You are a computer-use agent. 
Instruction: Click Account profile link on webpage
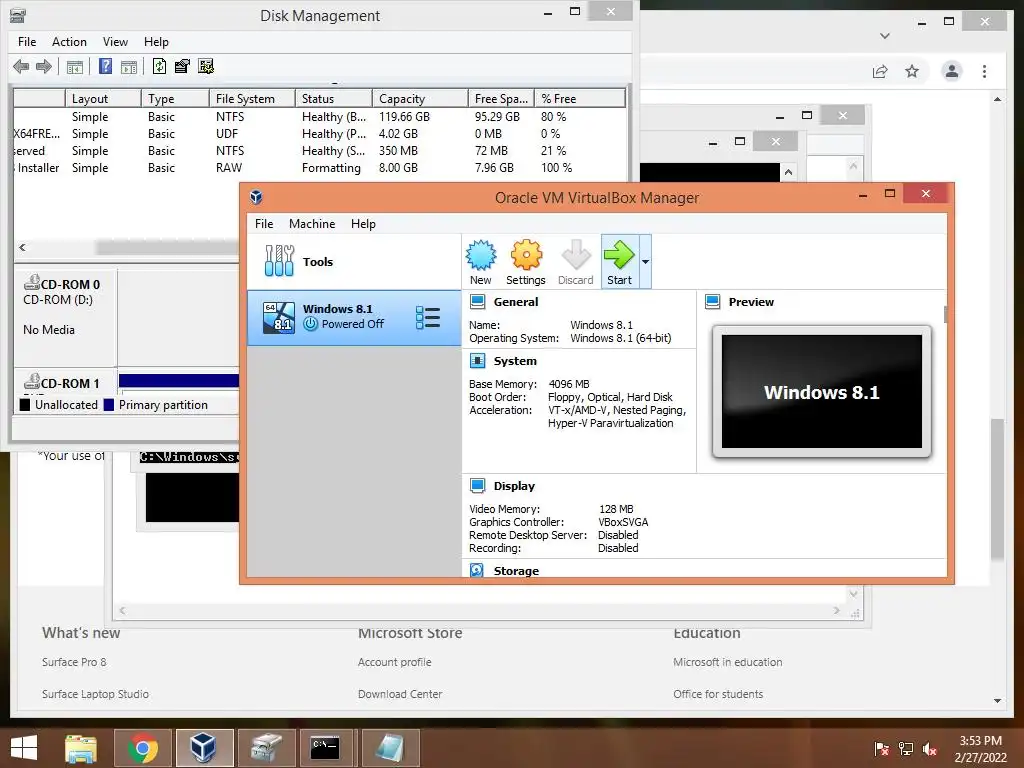pos(394,662)
